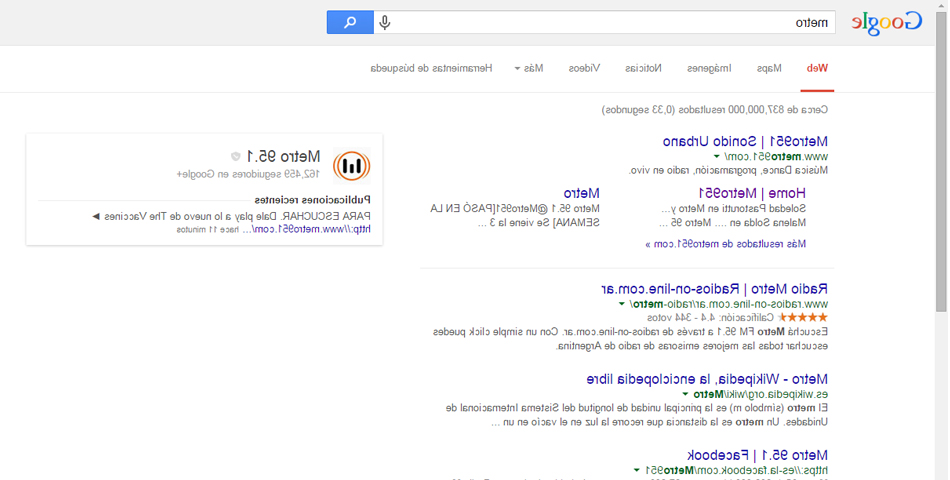Open 'Radio Metro | Radios-on-line.com.ar' result
This screenshot has height=480, width=950.
(x=714, y=288)
